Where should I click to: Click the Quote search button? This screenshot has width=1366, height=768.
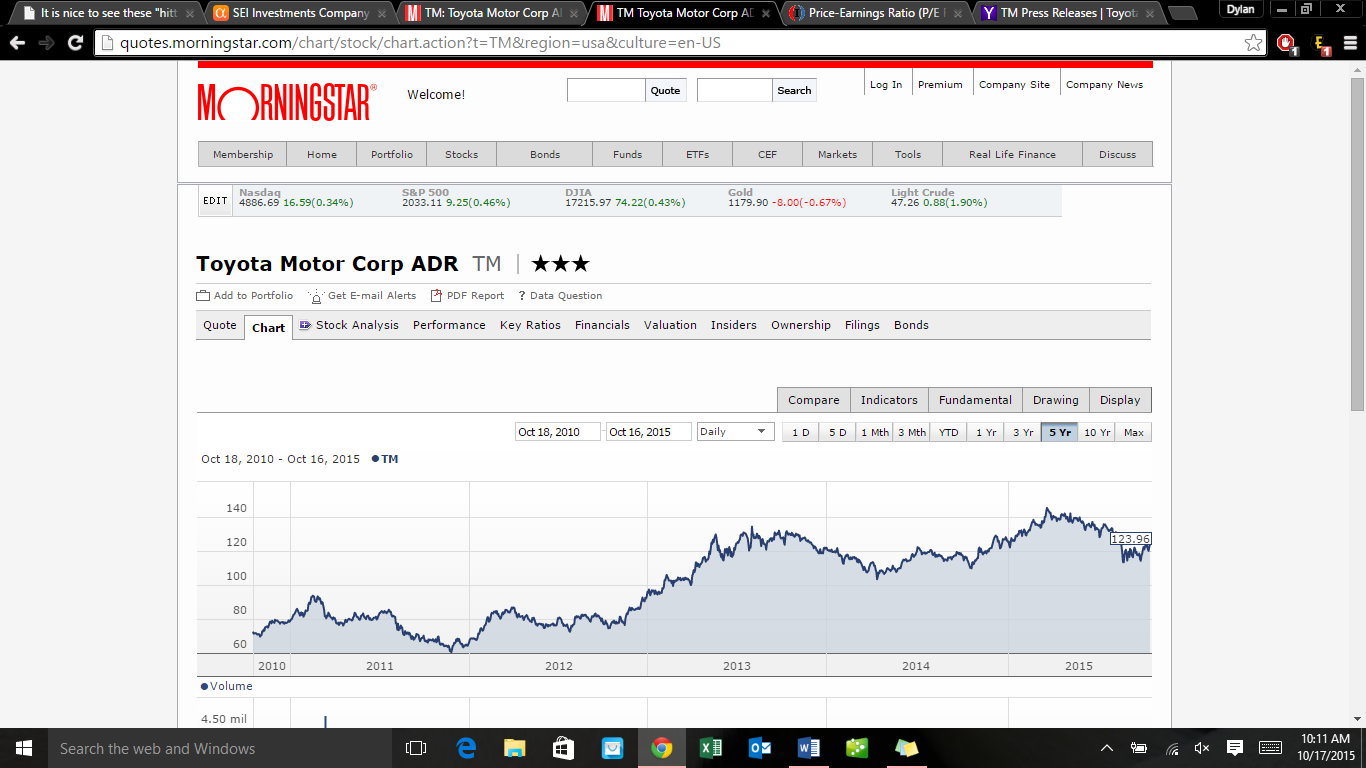666,90
